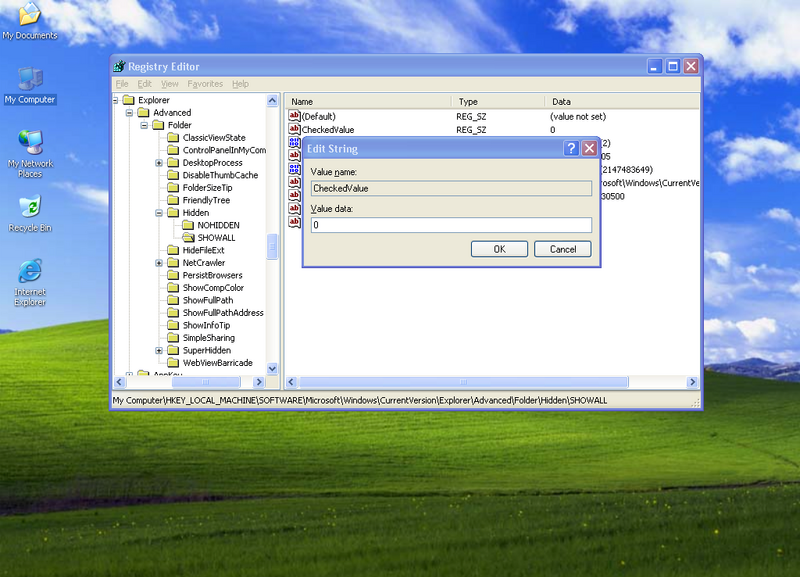
Task: Click the help question mark in Edit String
Action: coord(571,148)
